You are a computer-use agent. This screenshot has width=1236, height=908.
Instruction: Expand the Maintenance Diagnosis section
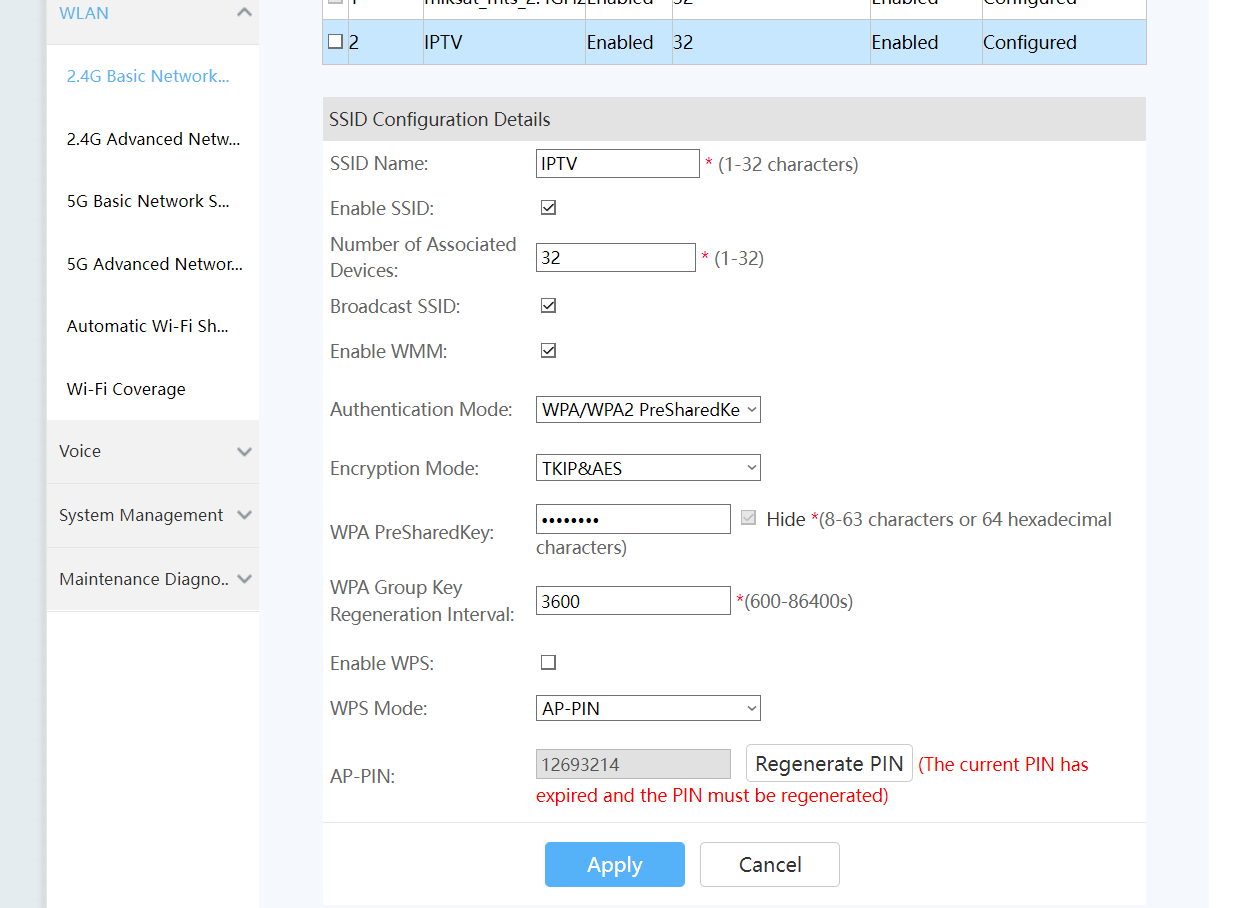pos(152,580)
